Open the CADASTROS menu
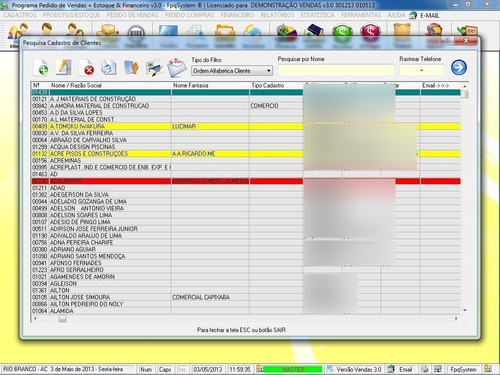 point(20,15)
